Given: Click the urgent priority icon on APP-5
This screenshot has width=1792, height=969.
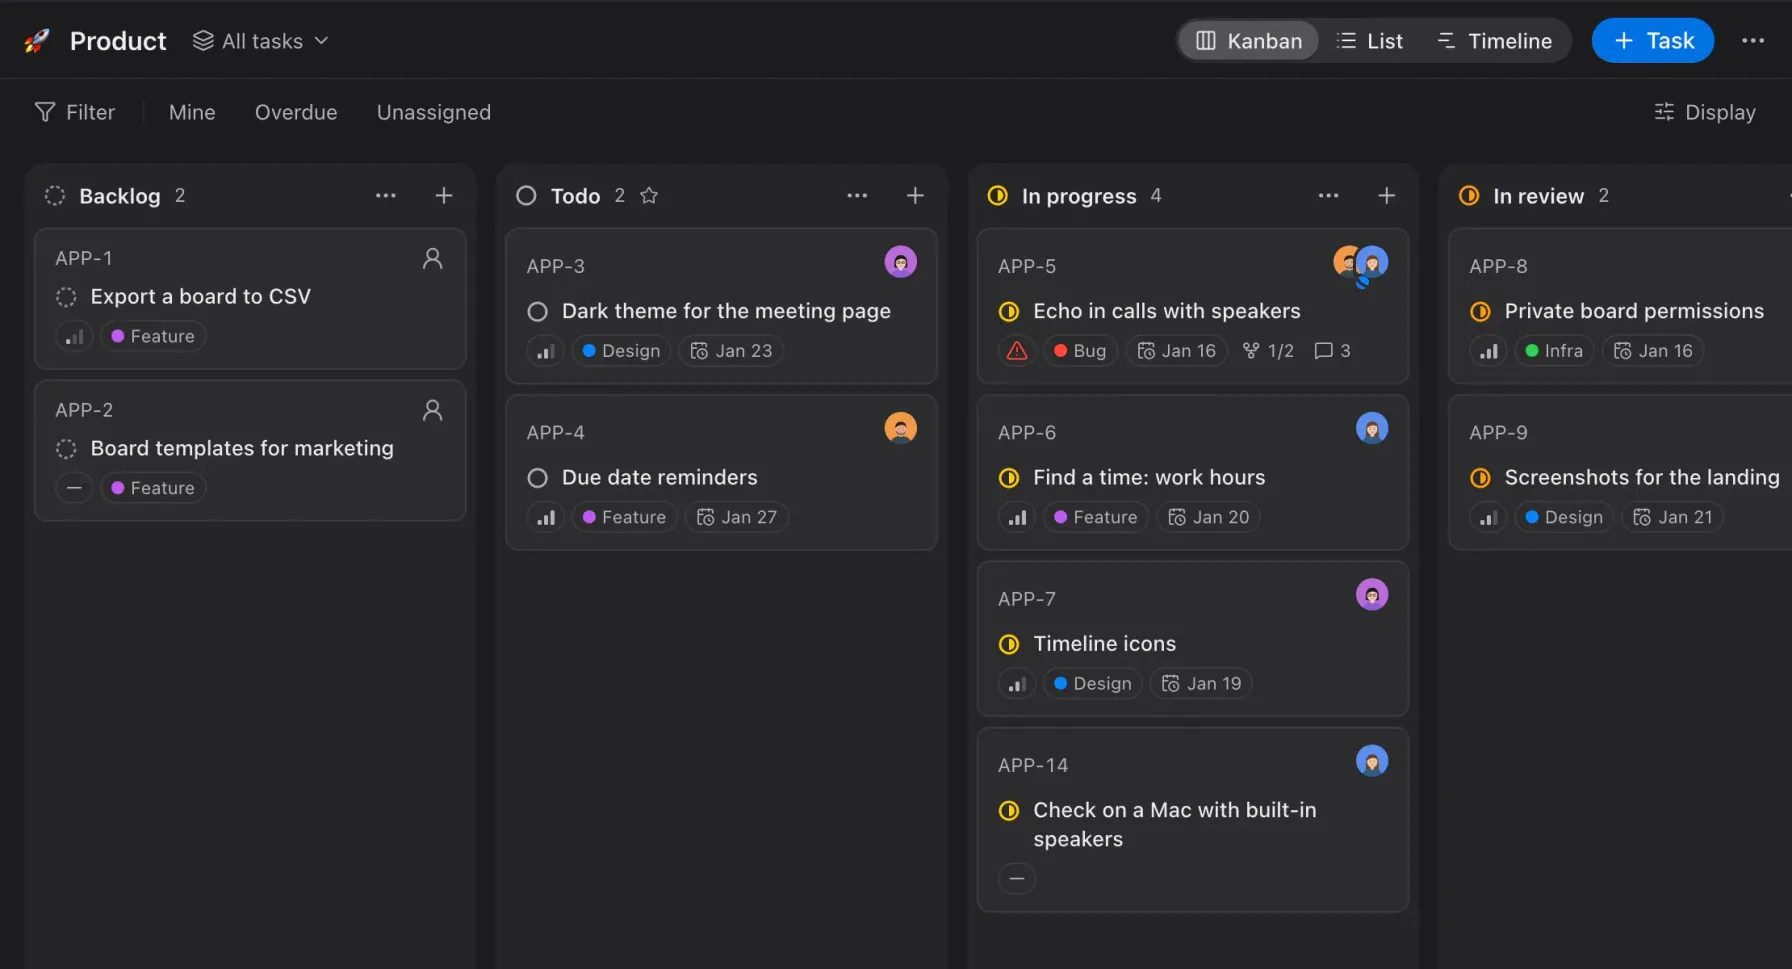Looking at the screenshot, I should pyautogui.click(x=1017, y=351).
